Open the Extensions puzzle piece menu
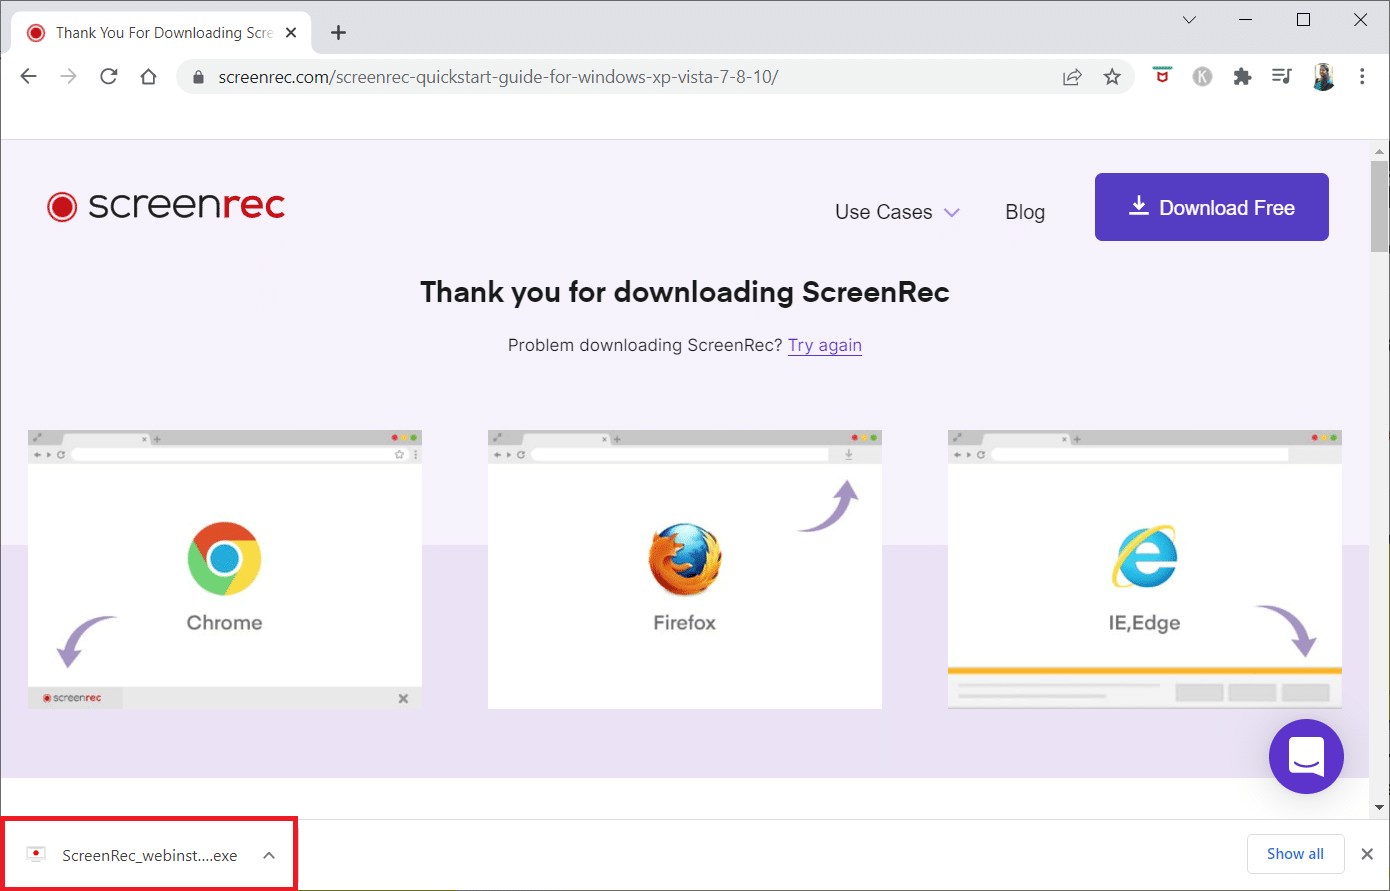The width and height of the screenshot is (1390, 891). [1242, 77]
